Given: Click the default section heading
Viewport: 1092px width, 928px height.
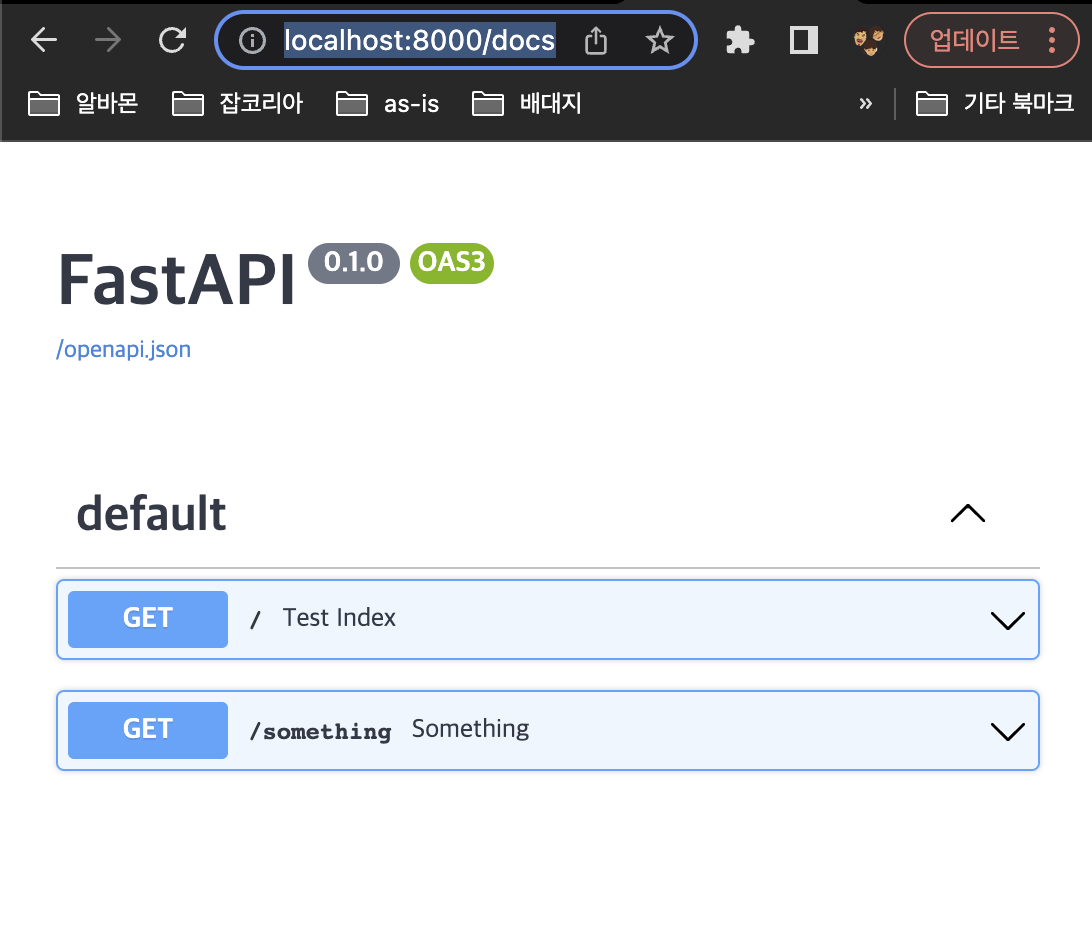Looking at the screenshot, I should [x=151, y=514].
